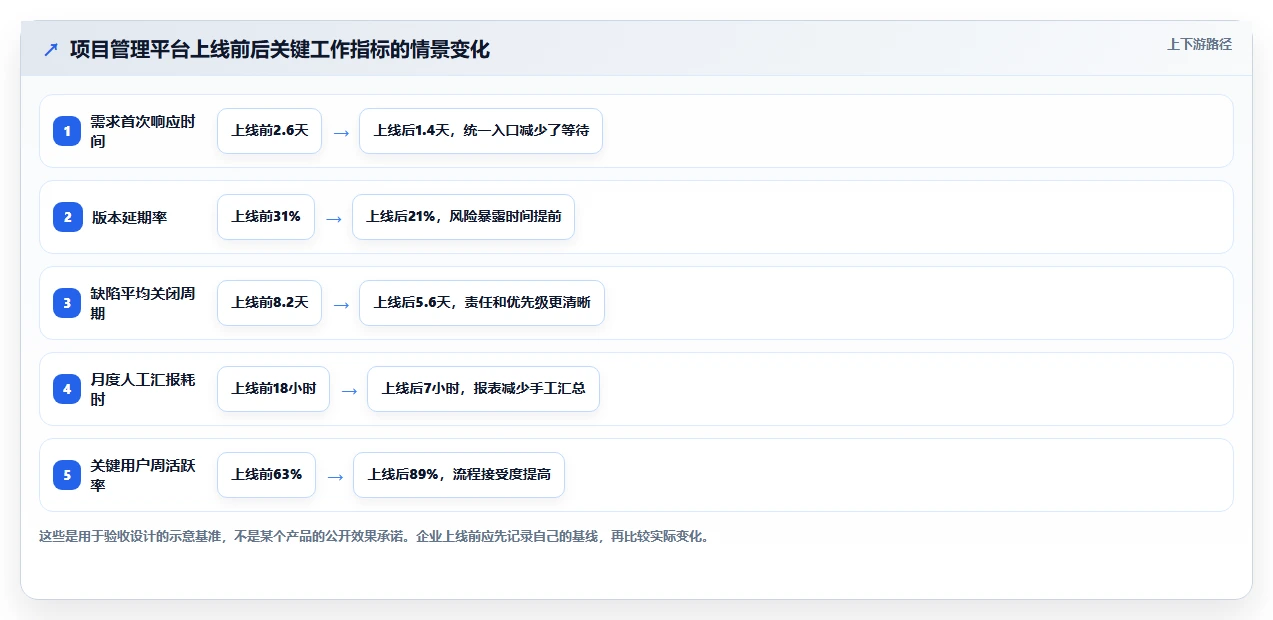Select the 版本延期率 metric label

click(x=130, y=217)
